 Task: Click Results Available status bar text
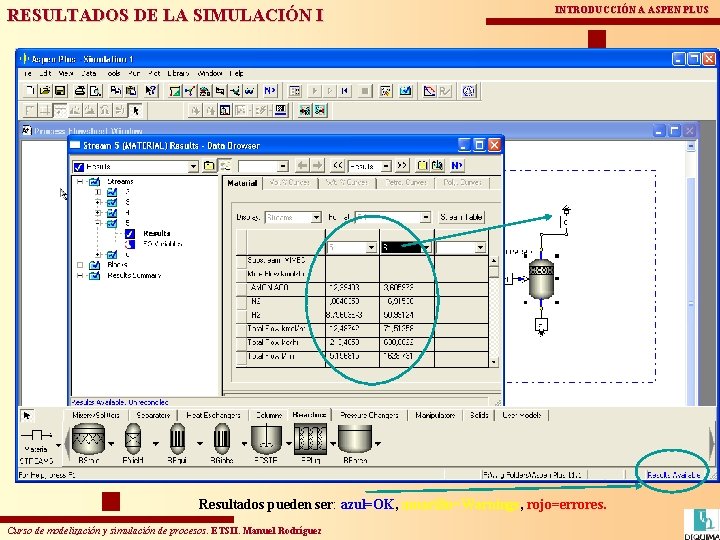tap(673, 475)
